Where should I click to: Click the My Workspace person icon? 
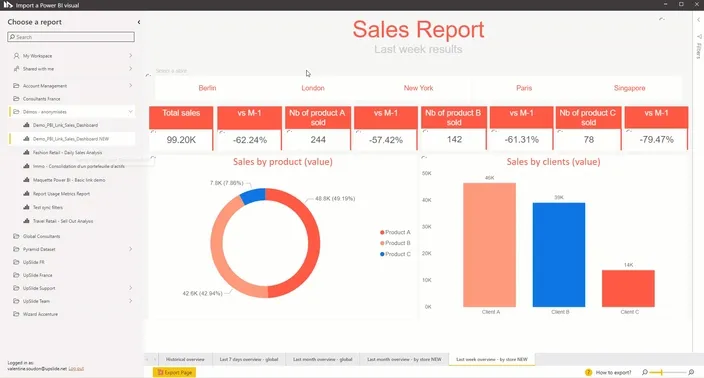coord(16,56)
